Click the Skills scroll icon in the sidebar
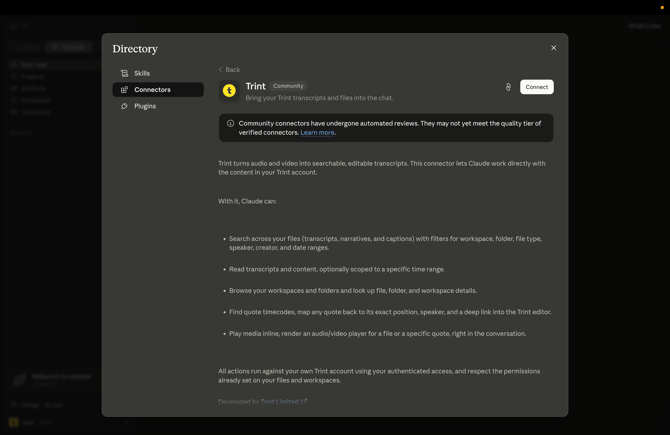 124,73
